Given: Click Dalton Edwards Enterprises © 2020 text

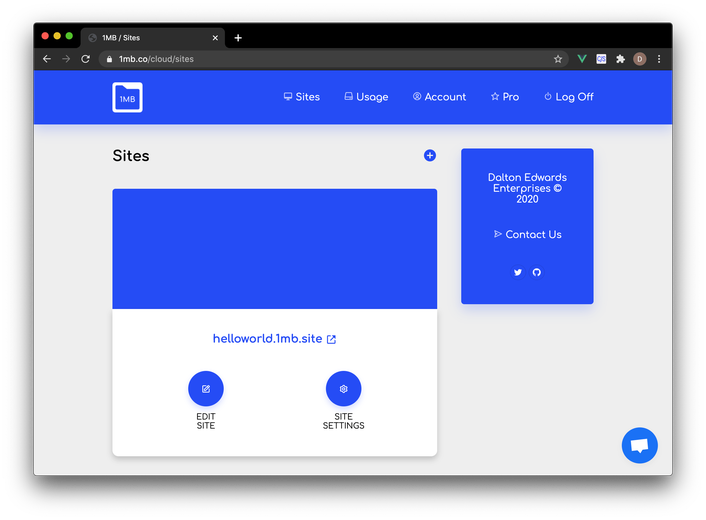Looking at the screenshot, I should tap(527, 188).
